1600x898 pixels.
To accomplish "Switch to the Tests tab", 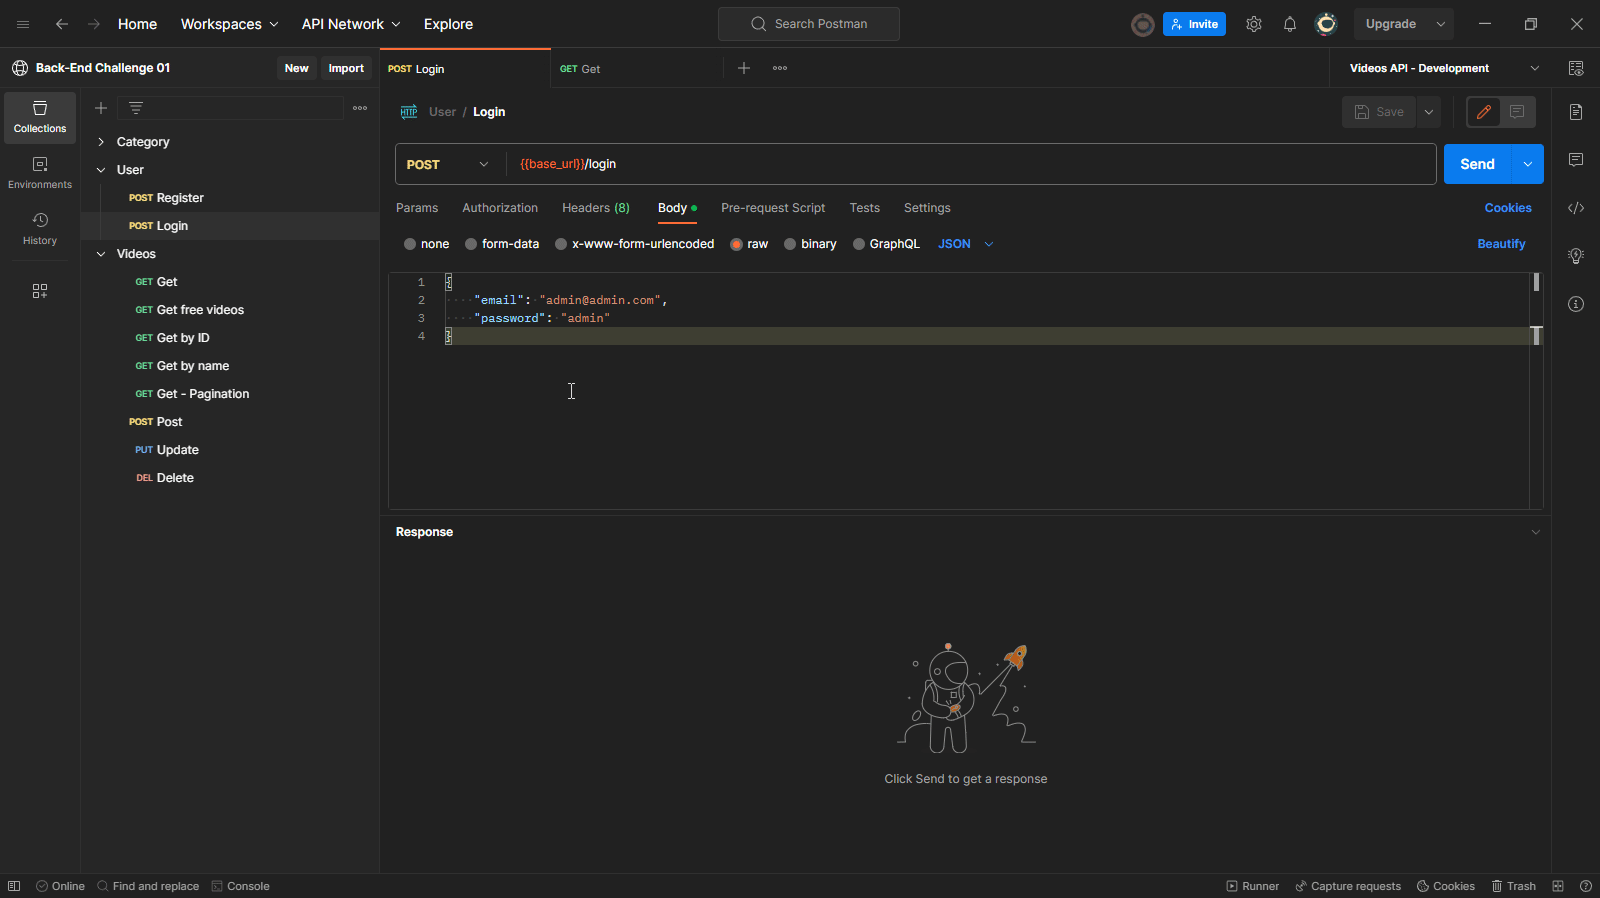I will click(x=865, y=208).
